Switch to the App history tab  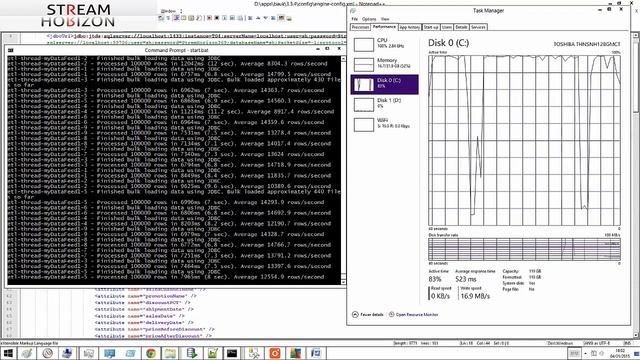click(x=409, y=27)
